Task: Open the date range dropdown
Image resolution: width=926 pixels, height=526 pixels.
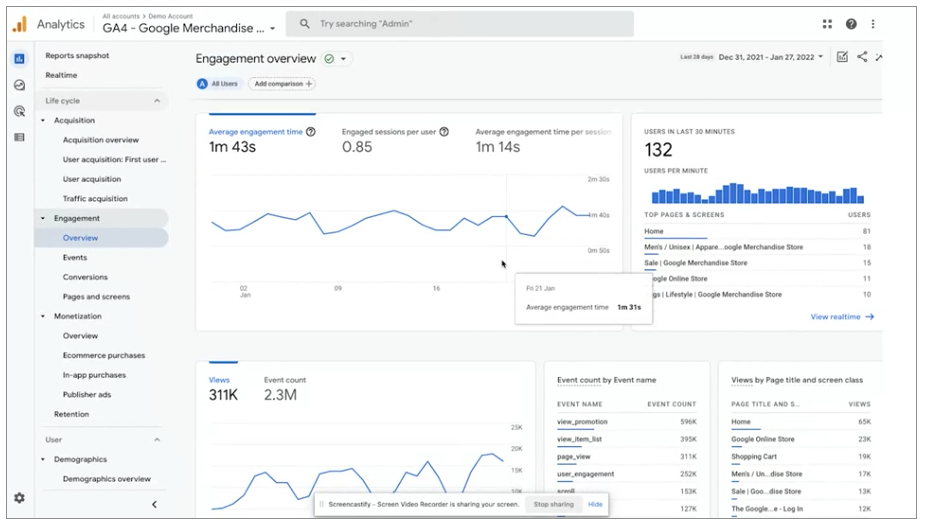Action: tap(770, 57)
